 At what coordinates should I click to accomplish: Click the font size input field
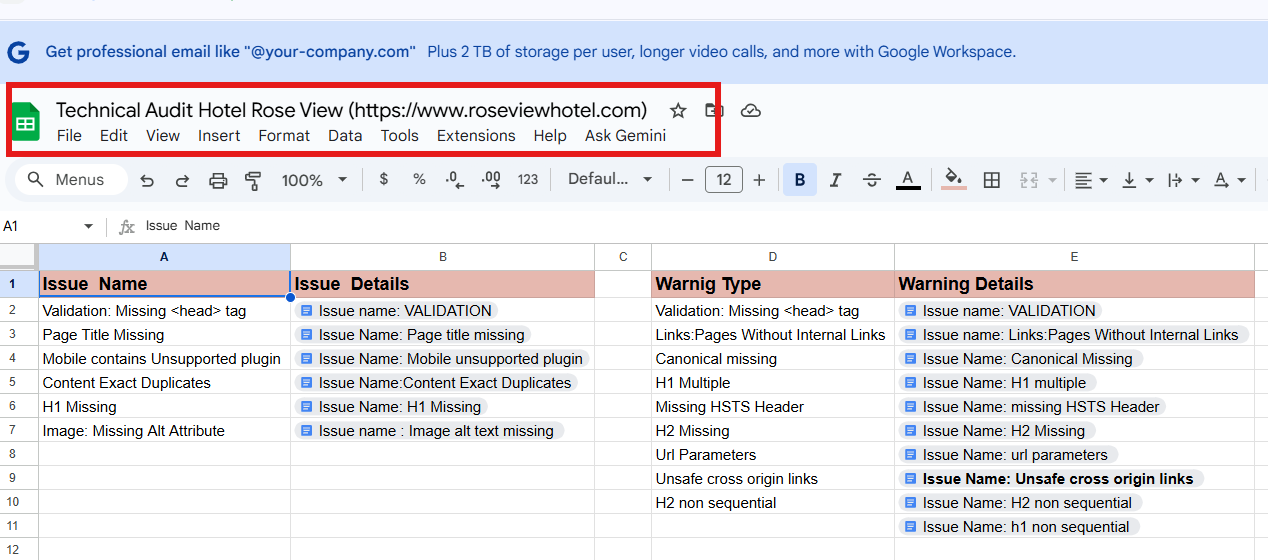click(723, 180)
